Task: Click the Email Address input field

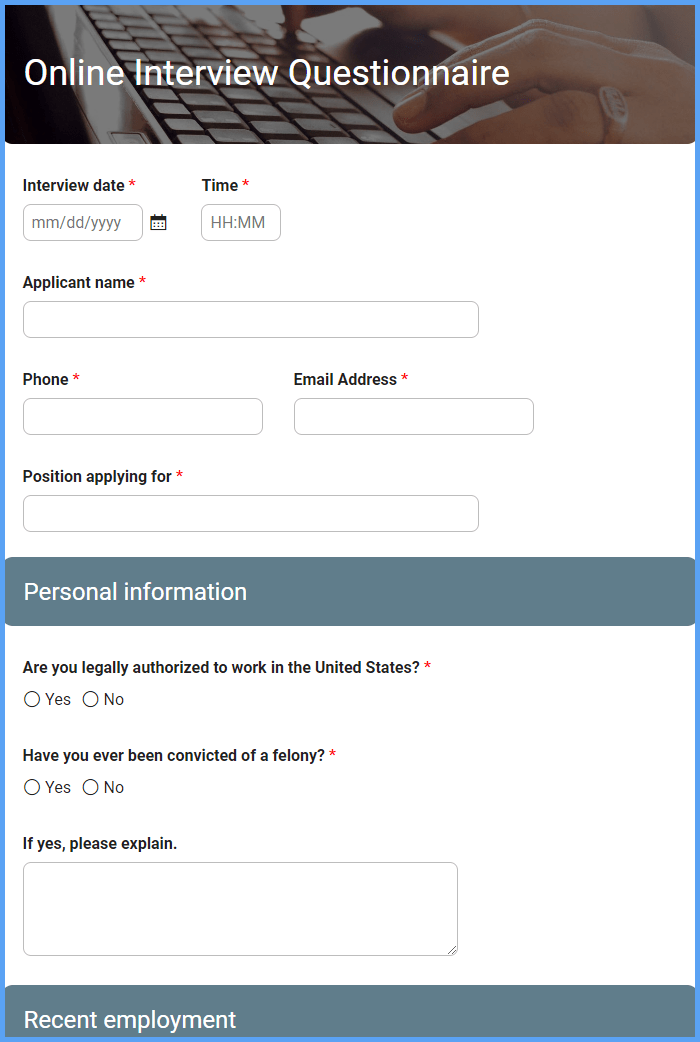Action: pos(413,417)
